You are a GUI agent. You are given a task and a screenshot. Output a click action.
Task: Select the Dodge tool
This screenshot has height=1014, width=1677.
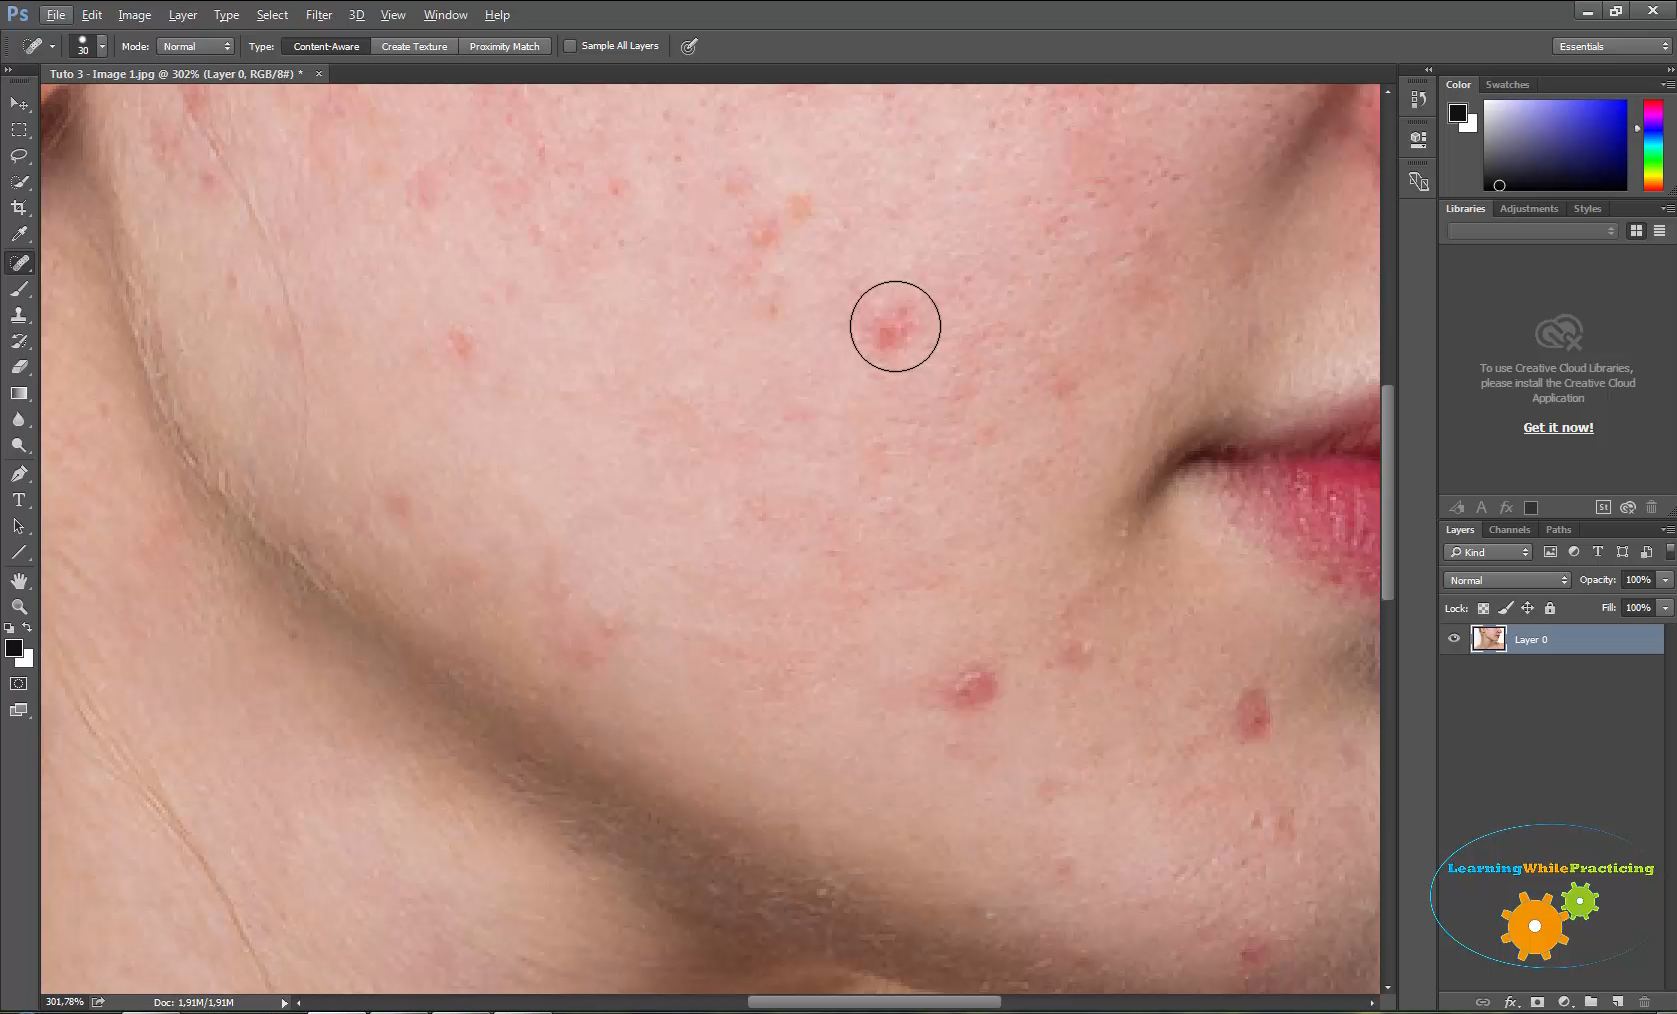(x=19, y=446)
